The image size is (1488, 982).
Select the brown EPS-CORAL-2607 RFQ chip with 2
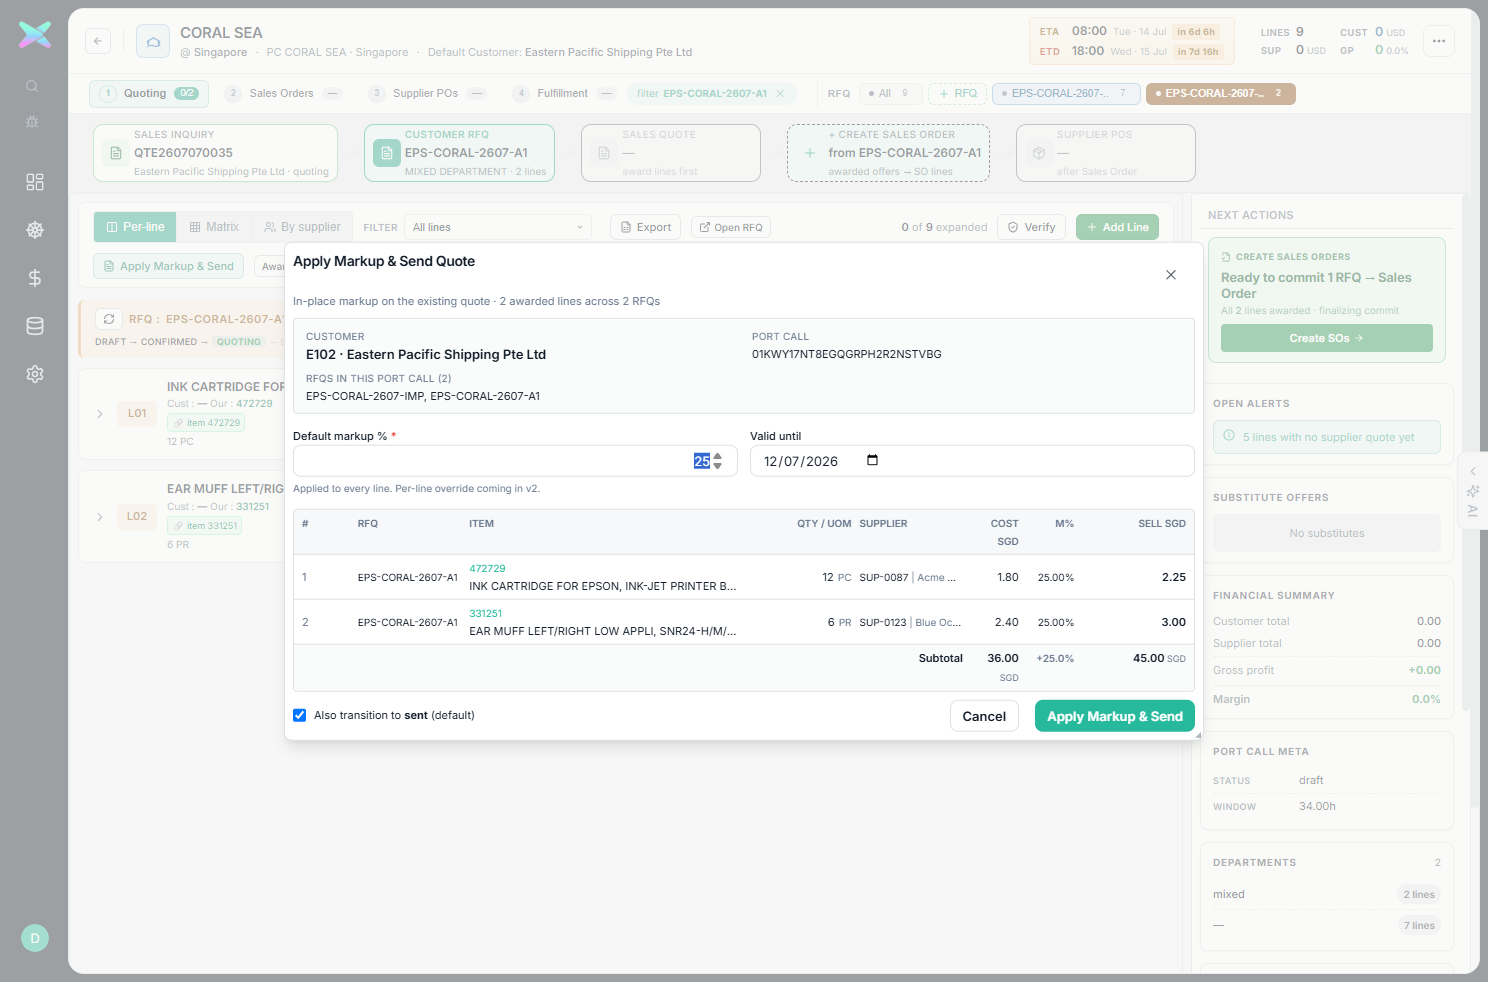pyautogui.click(x=1220, y=94)
